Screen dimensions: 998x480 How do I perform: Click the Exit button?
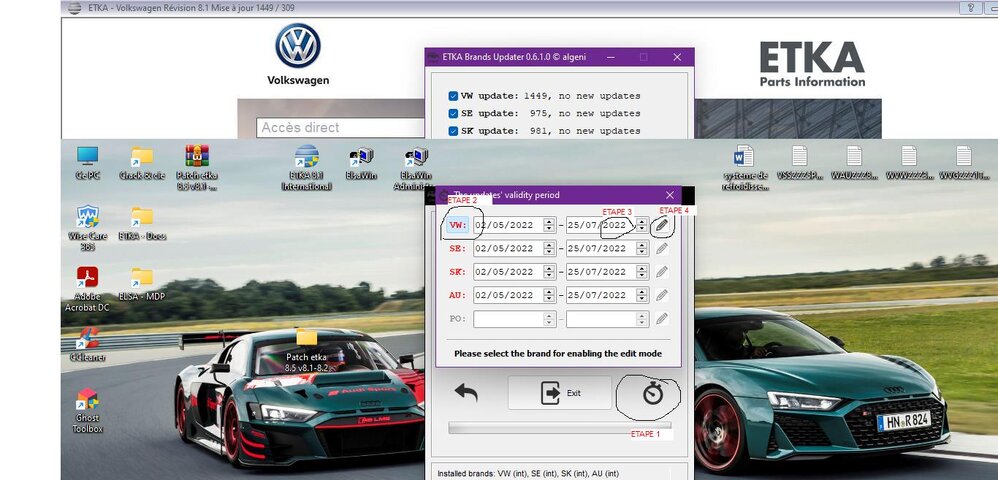pos(559,393)
